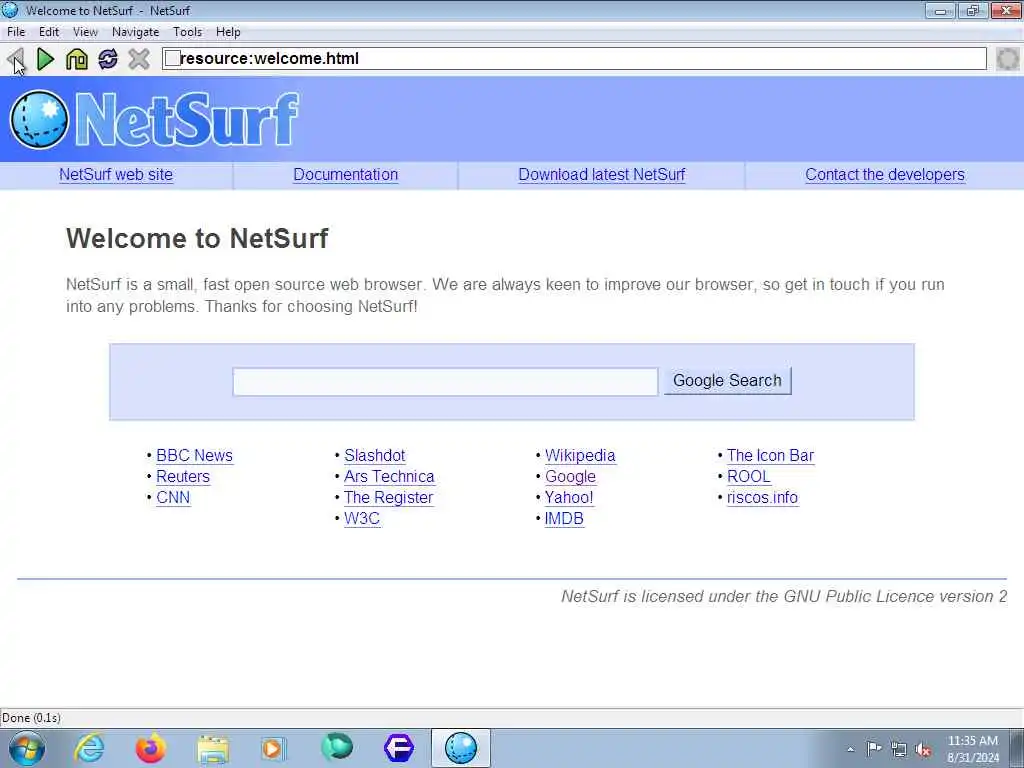The height and width of the screenshot is (768, 1024).
Task: Open the File menu
Action: coord(16,32)
